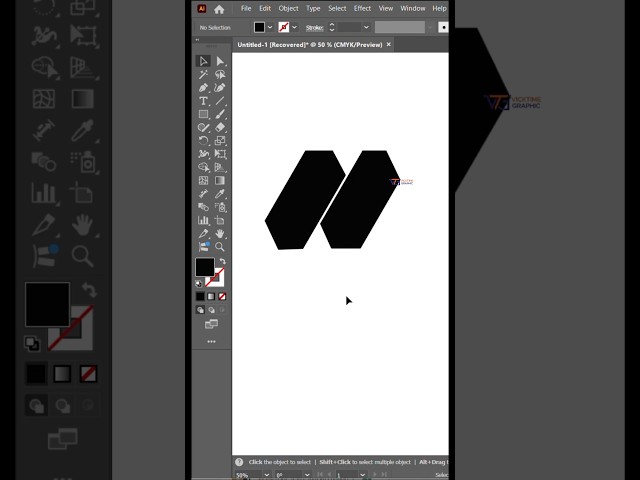Go to the next artboard
Viewport: 640px width, 480px height.
pyautogui.click(x=375, y=475)
